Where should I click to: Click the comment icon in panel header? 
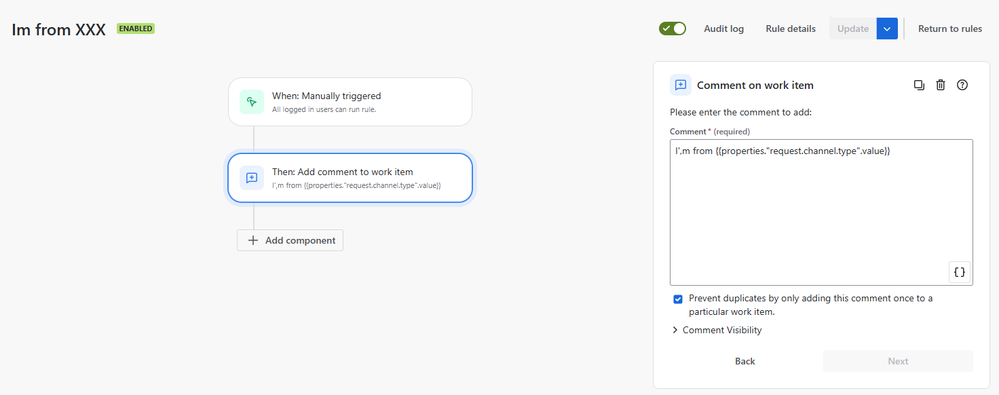tap(680, 85)
